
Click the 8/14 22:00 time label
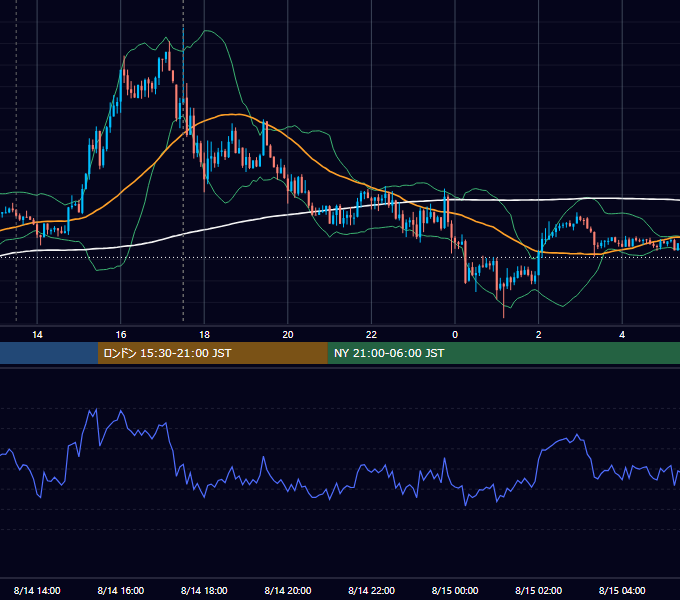pos(371,590)
